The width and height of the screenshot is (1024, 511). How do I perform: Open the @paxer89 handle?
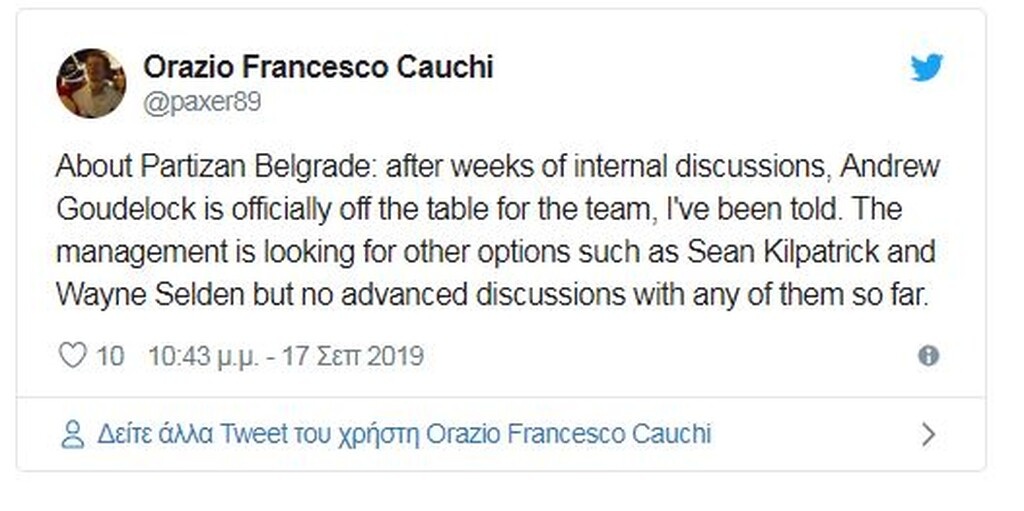click(202, 103)
